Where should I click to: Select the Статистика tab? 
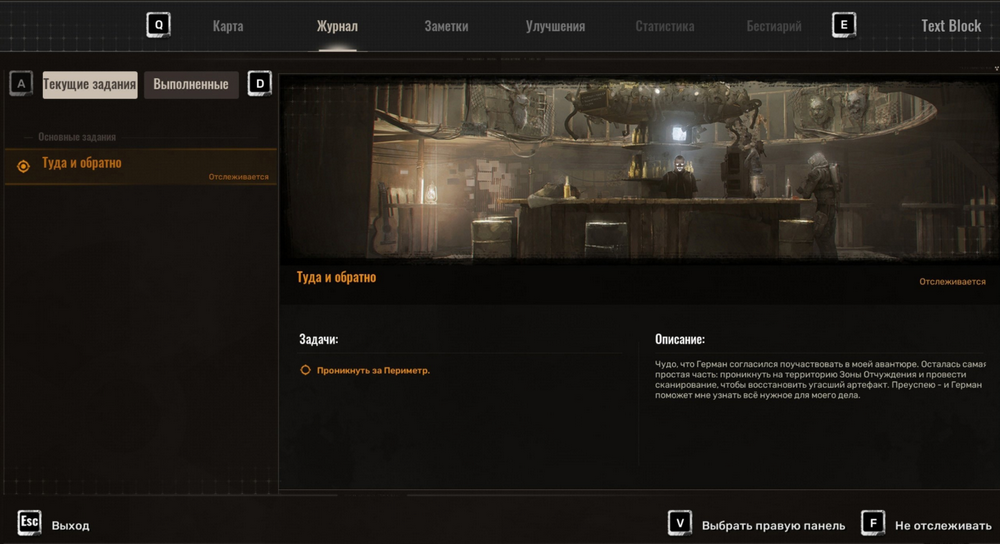[665, 26]
